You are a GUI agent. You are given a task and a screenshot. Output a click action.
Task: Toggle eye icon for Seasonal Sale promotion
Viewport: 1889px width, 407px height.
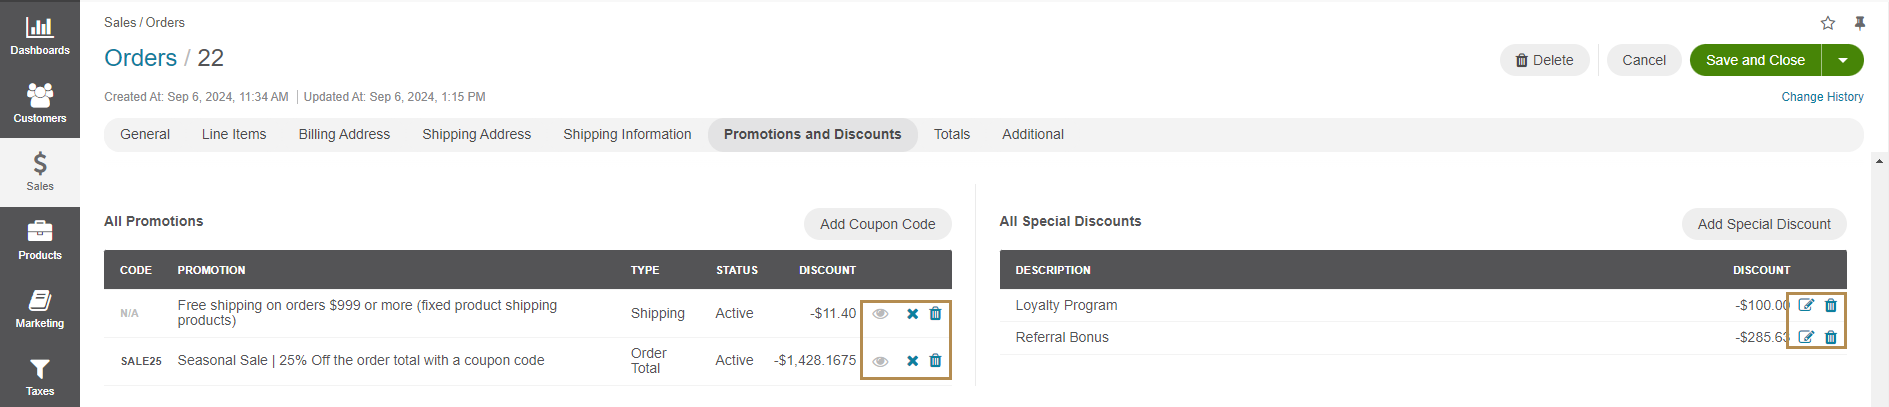tap(880, 361)
